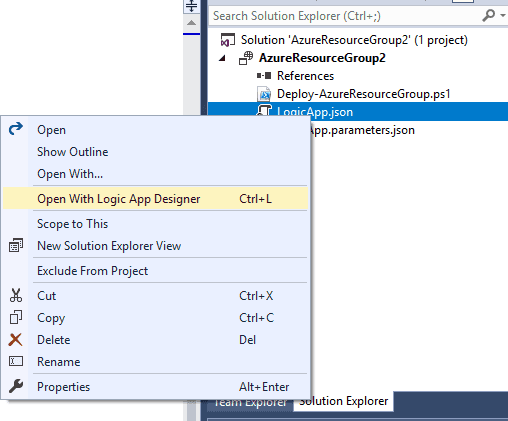The width and height of the screenshot is (508, 421).
Task: Click the LogicApp.json file icon
Action: (x=264, y=111)
